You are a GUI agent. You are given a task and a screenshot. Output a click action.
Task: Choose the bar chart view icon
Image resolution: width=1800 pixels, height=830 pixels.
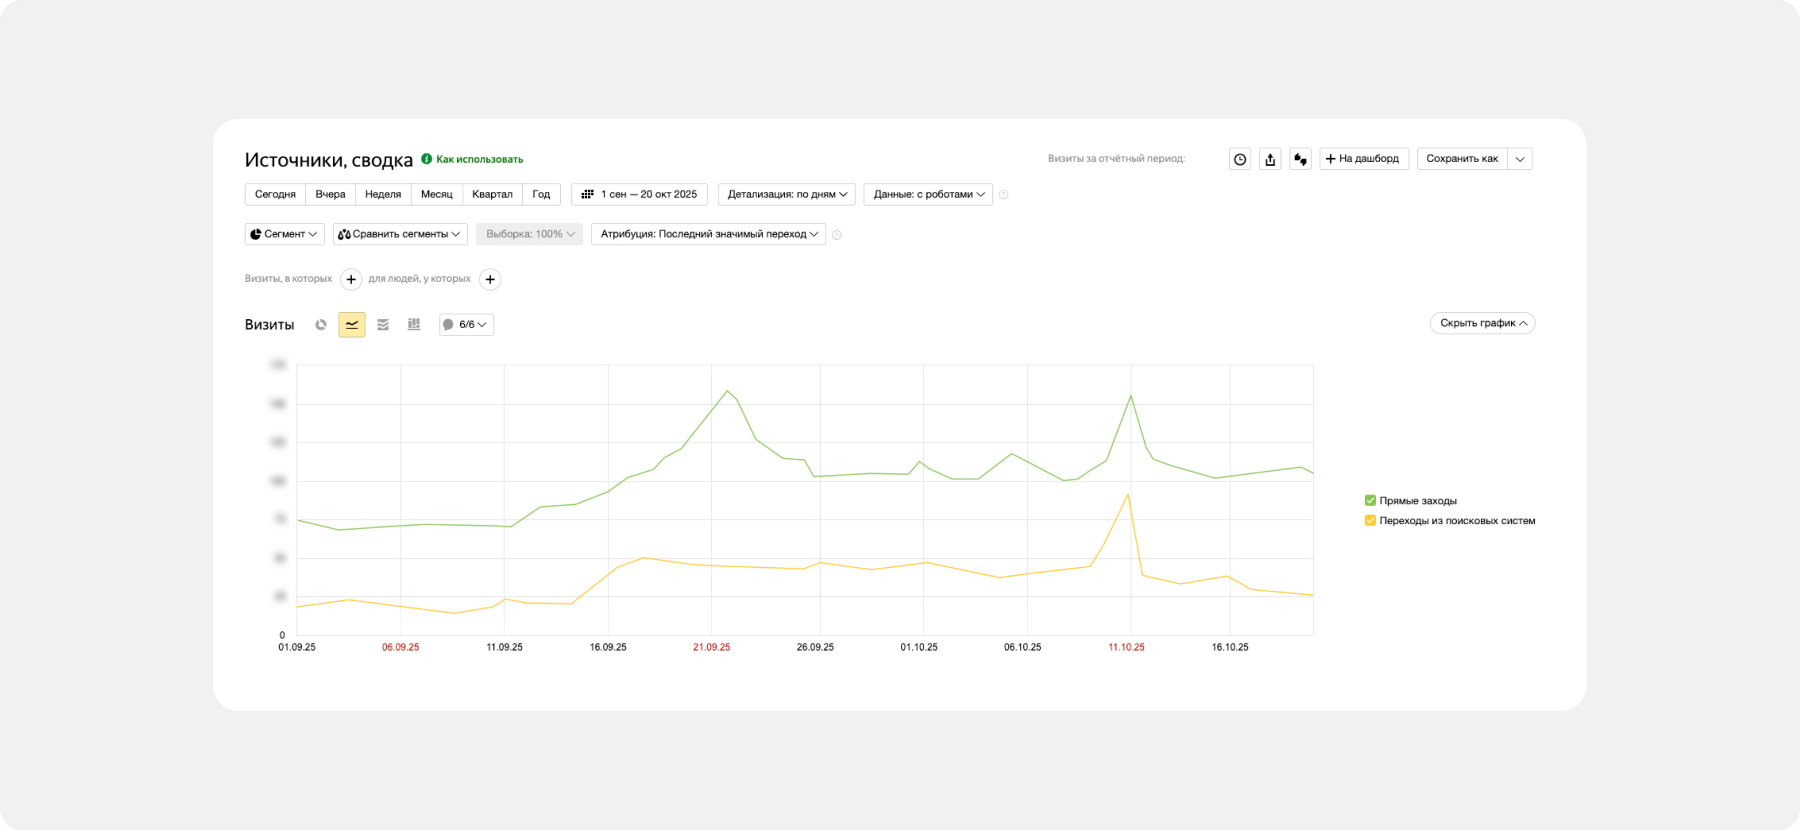click(x=414, y=325)
